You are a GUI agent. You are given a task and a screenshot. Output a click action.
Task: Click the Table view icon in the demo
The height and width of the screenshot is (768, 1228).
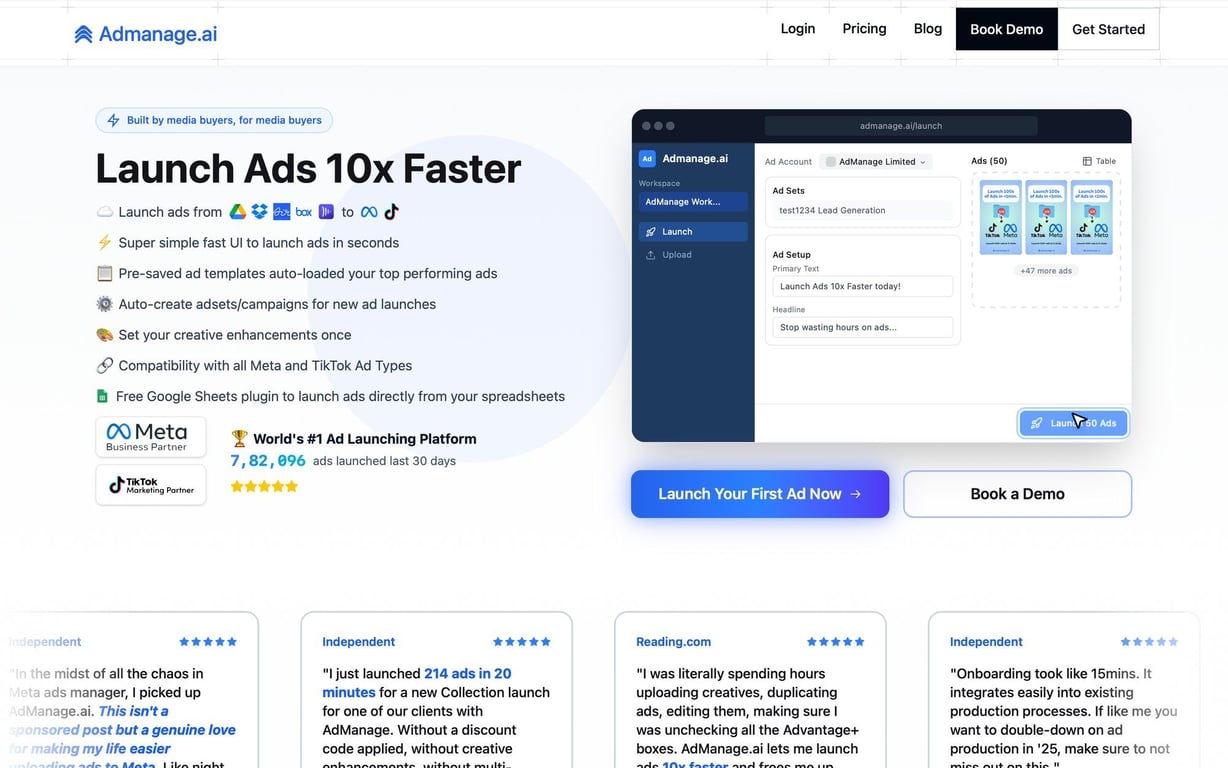click(1088, 161)
